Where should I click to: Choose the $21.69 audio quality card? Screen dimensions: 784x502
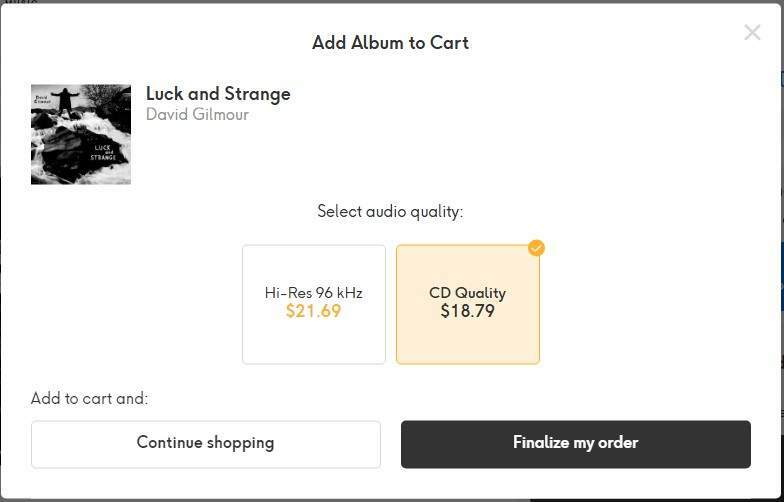(314, 304)
